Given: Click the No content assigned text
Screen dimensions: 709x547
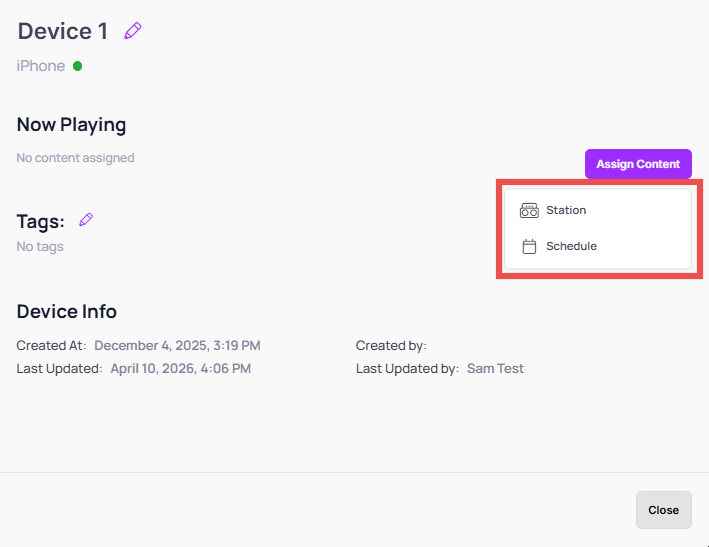Looking at the screenshot, I should [x=76, y=158].
